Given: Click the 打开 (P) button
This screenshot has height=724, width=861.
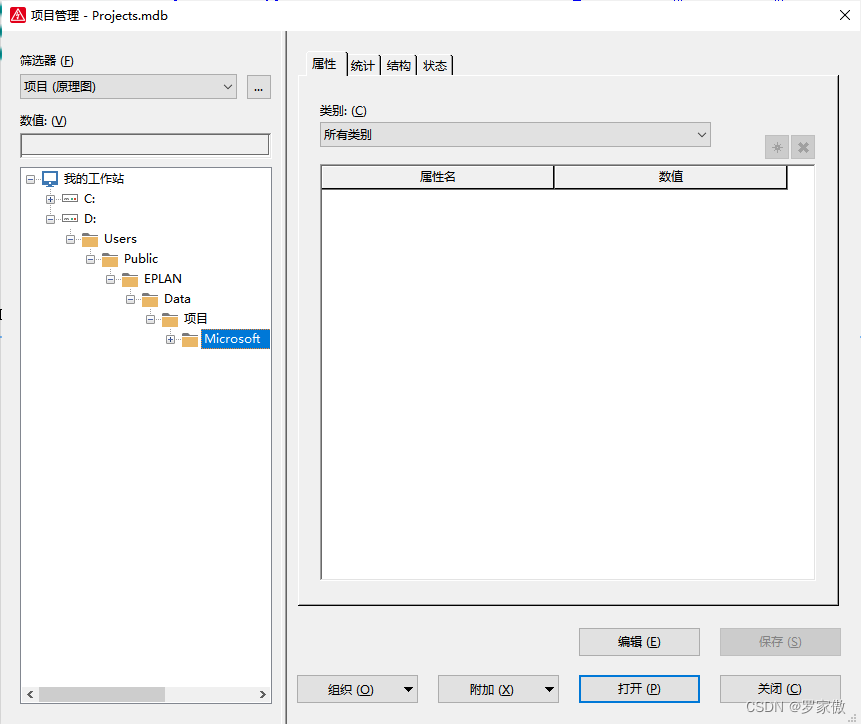Looking at the screenshot, I should [639, 689].
